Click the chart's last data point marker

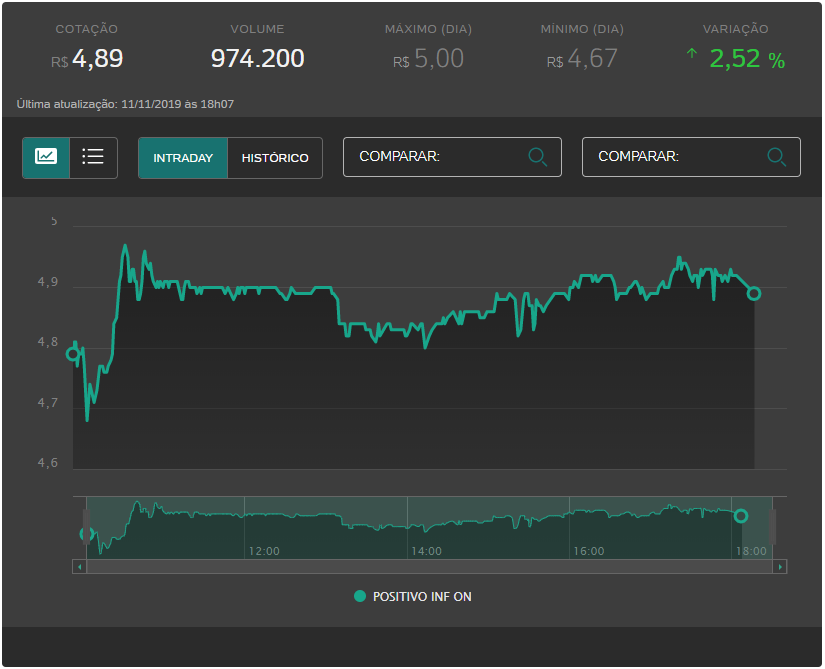coord(754,293)
